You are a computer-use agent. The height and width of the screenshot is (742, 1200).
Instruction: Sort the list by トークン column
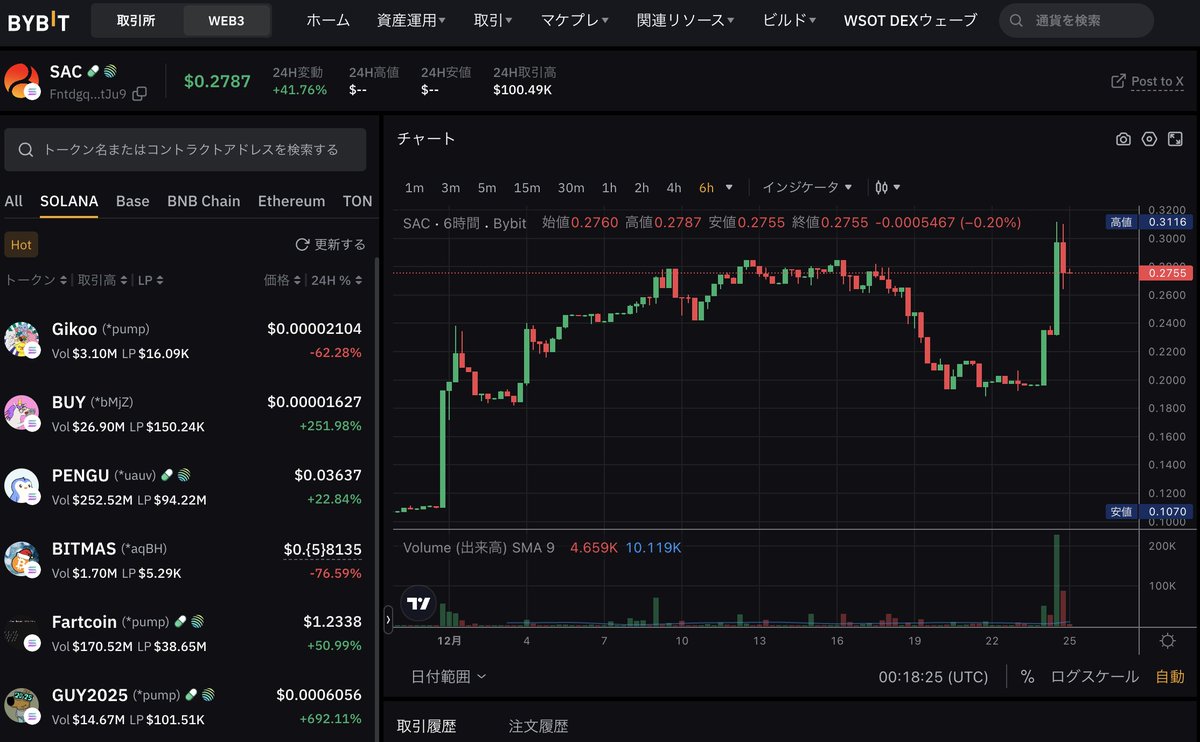coord(37,280)
